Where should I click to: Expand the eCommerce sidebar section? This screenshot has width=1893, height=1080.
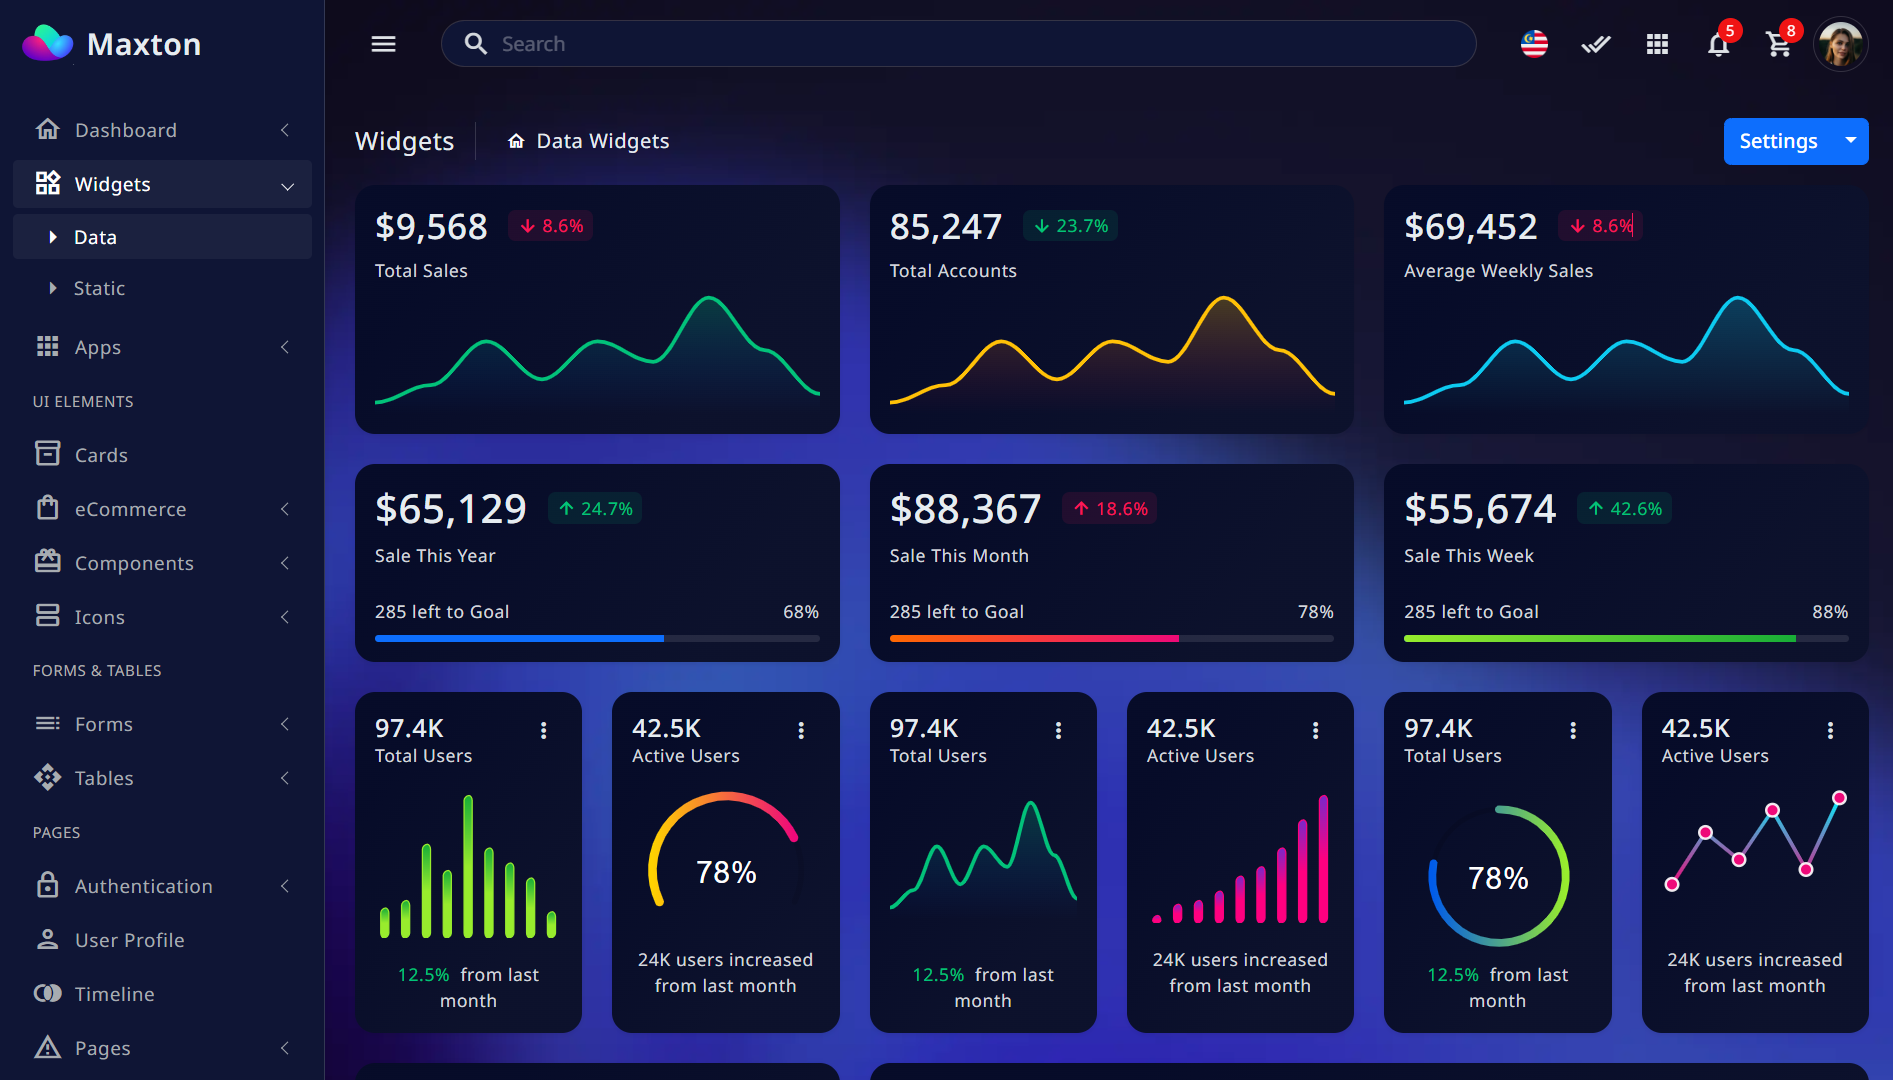click(285, 509)
